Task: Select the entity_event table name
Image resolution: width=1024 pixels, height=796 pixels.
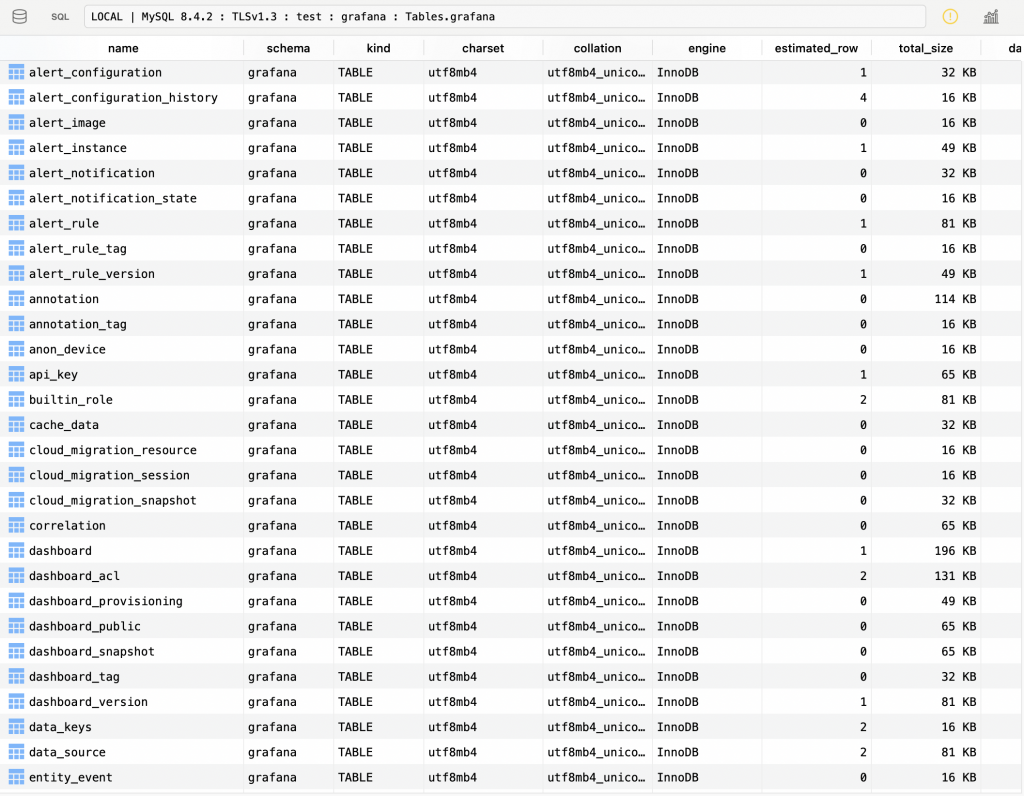Action: tap(71, 778)
